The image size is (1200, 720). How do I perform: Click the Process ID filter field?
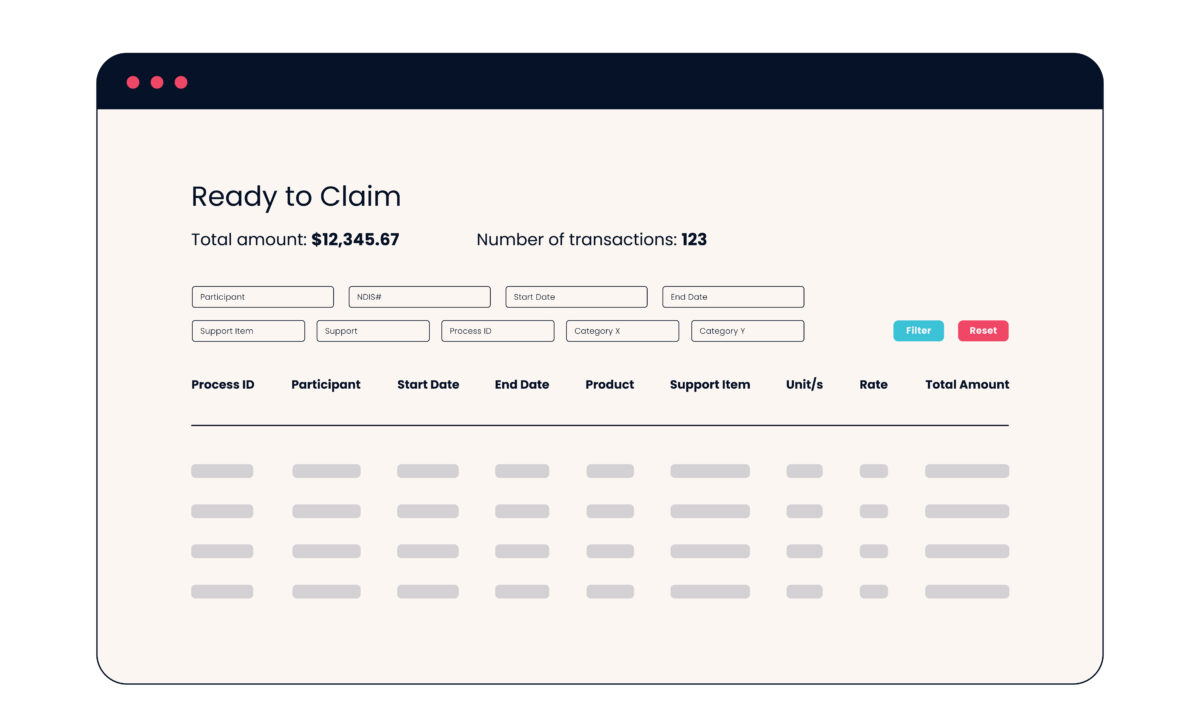[x=497, y=330]
